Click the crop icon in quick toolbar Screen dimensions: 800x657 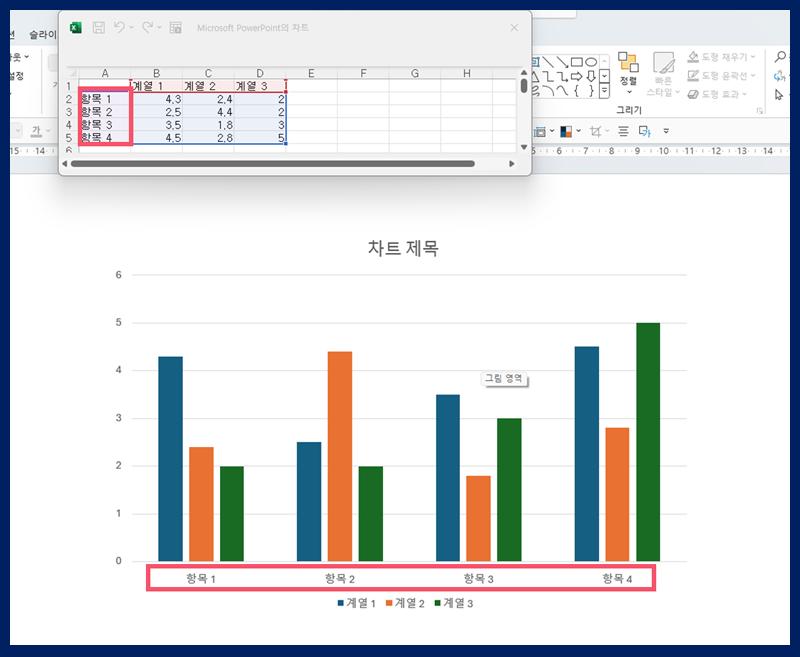pos(595,132)
